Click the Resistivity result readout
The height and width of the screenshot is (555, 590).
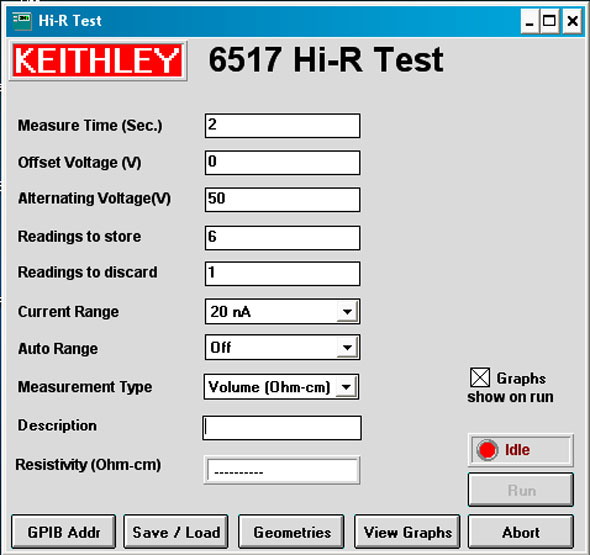pos(282,470)
